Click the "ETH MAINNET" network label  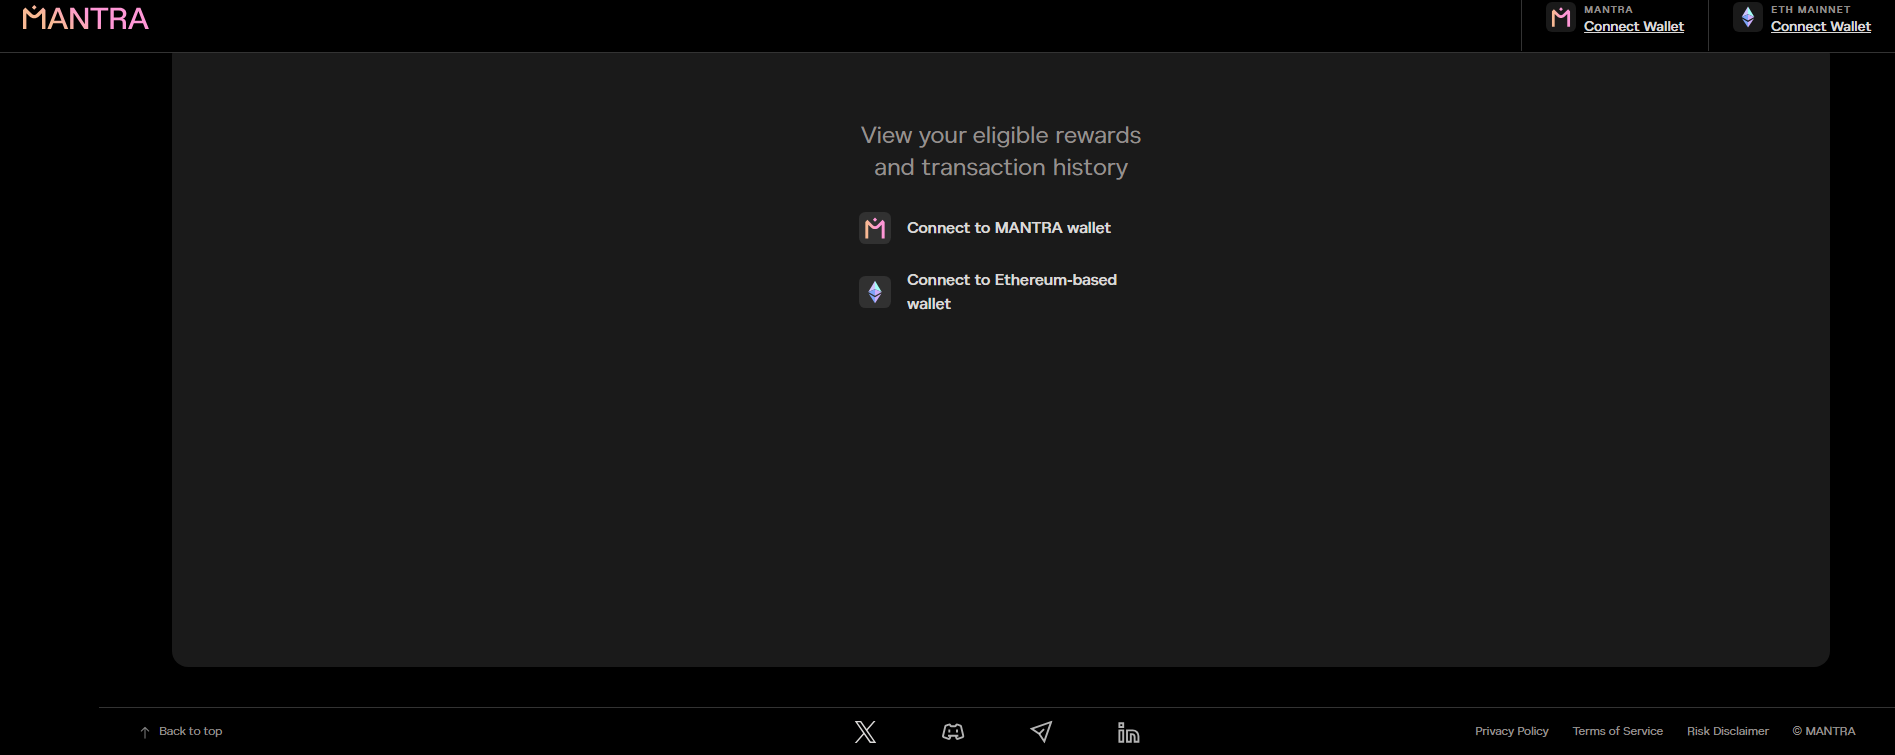click(1810, 10)
